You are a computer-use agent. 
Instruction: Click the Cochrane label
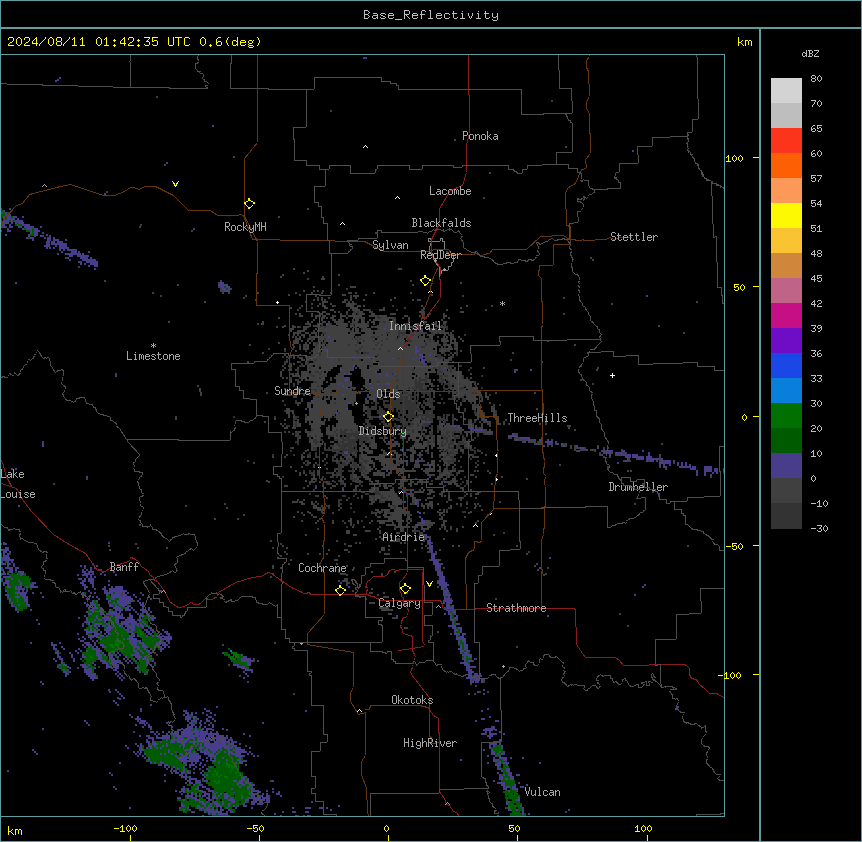(322, 568)
